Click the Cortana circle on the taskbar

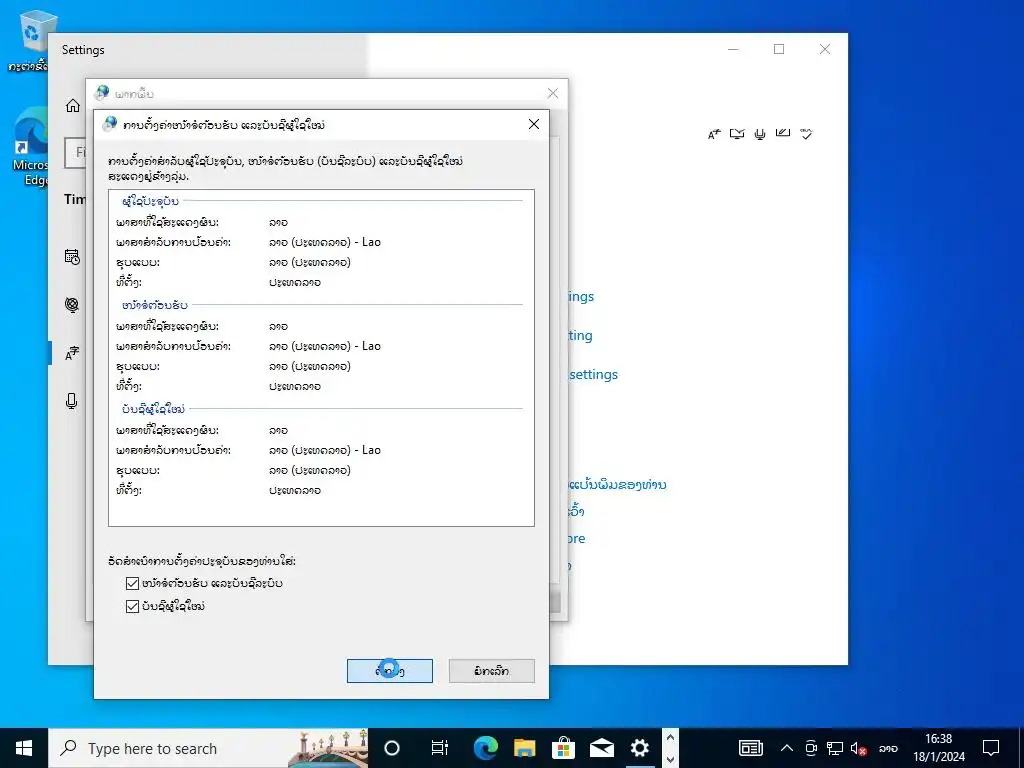click(392, 748)
